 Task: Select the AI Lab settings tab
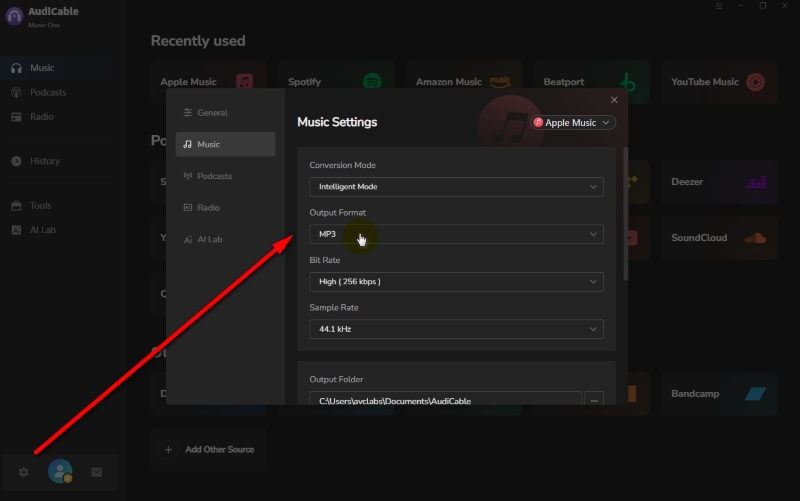pyautogui.click(x=226, y=239)
